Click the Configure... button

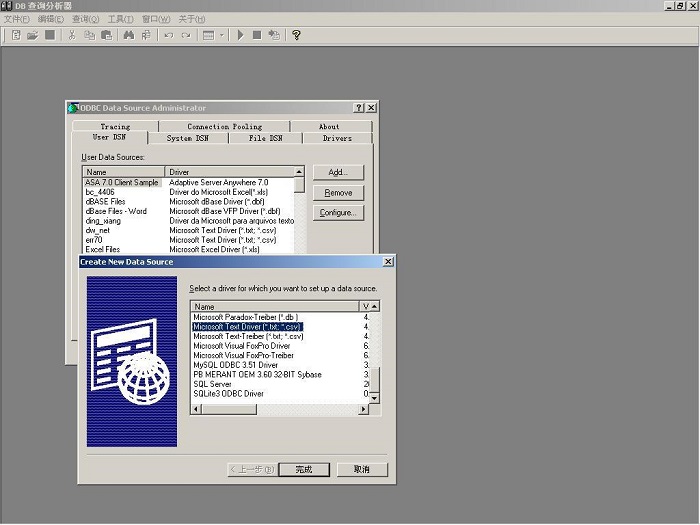click(338, 212)
